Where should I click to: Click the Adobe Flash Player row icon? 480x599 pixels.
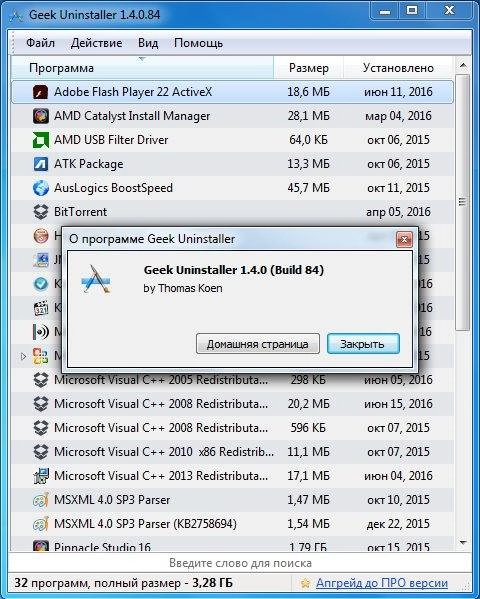41,92
